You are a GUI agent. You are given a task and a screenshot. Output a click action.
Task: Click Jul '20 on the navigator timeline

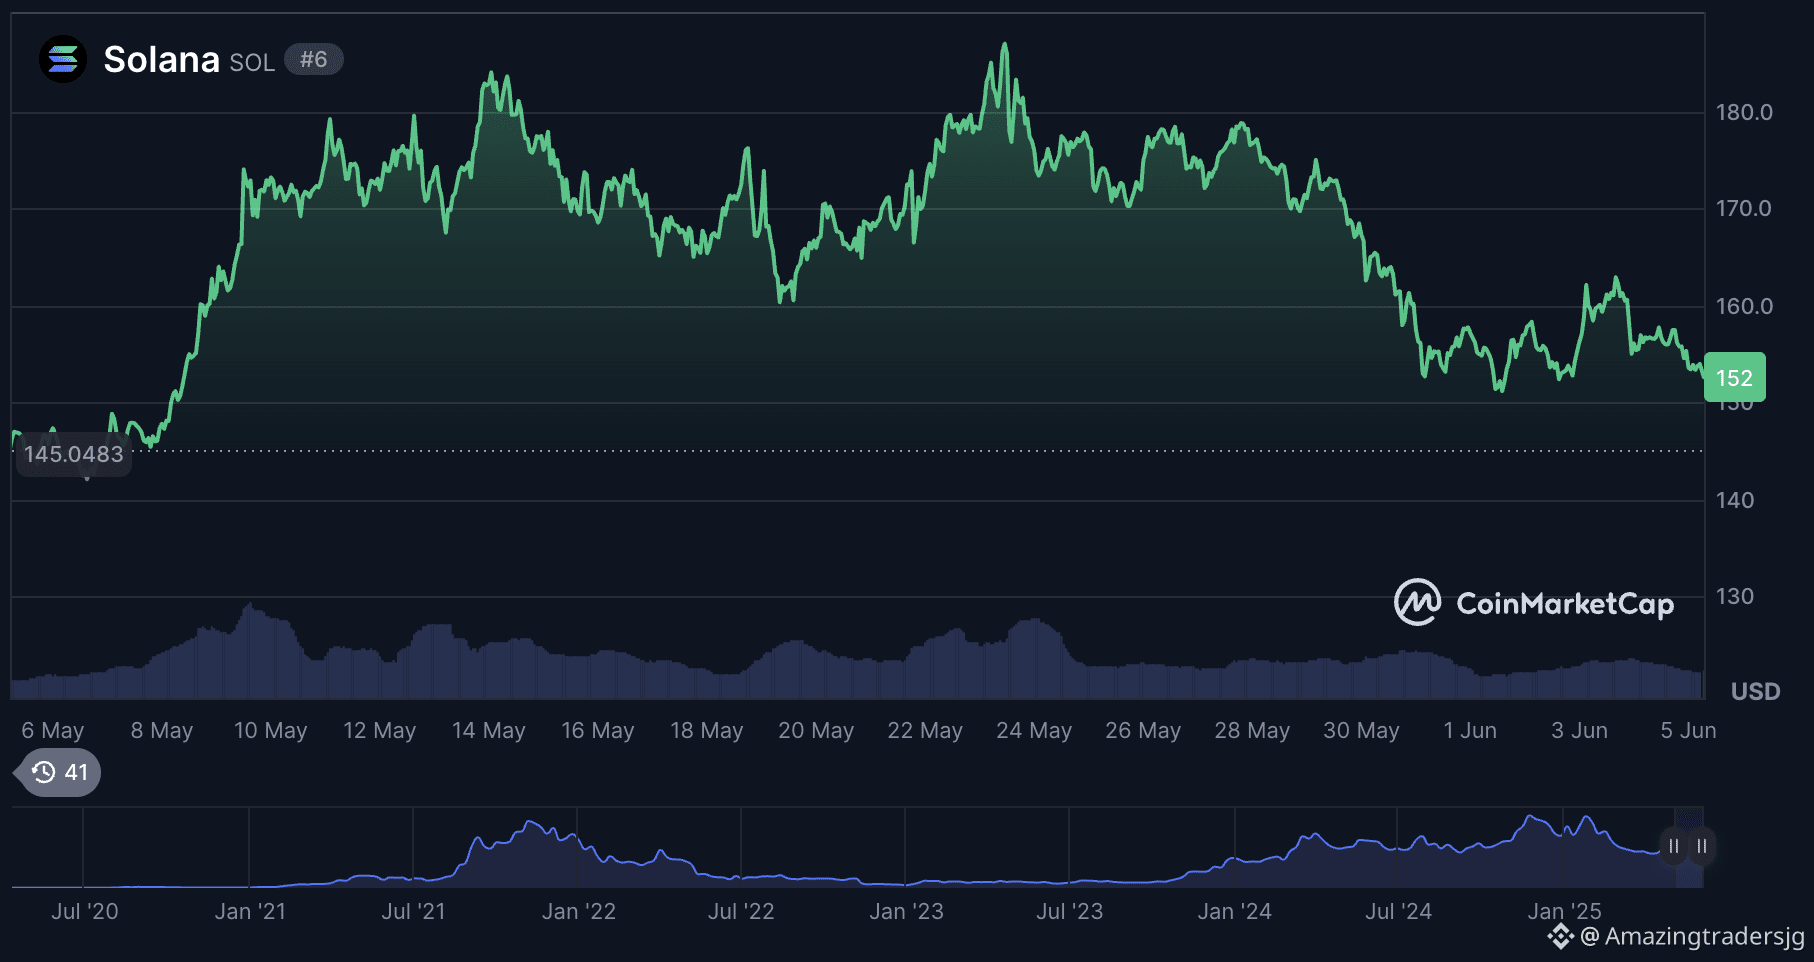point(85,911)
